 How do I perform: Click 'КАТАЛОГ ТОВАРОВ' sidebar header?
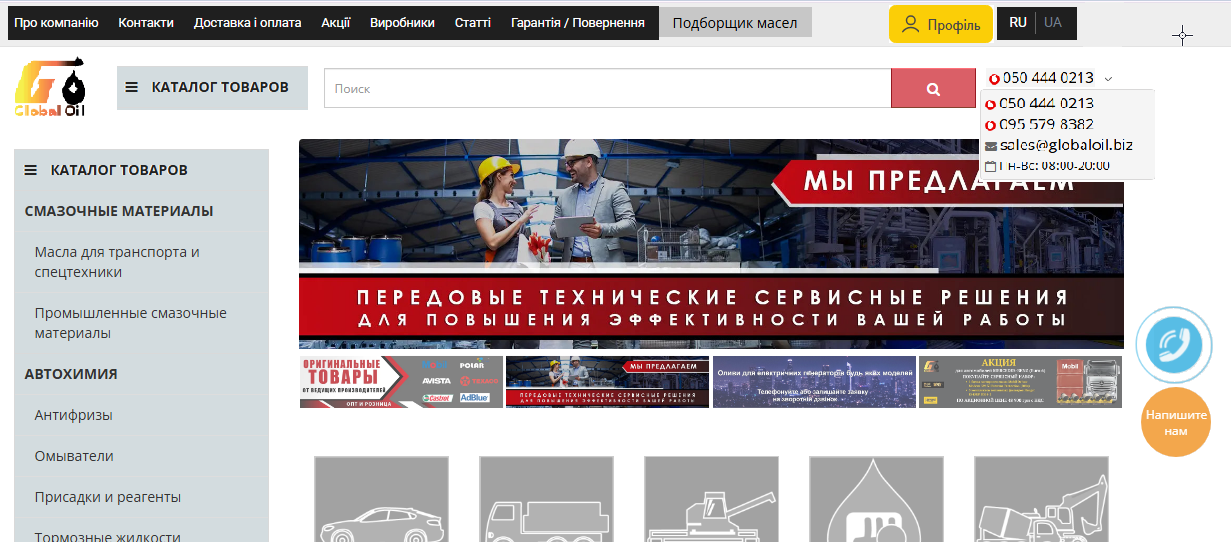click(141, 170)
